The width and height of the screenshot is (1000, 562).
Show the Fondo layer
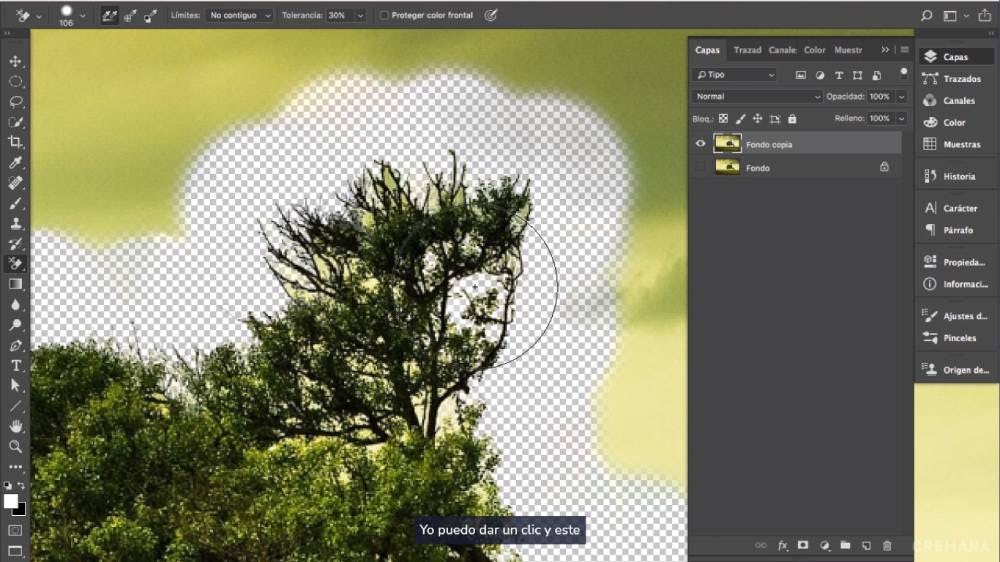coord(700,168)
